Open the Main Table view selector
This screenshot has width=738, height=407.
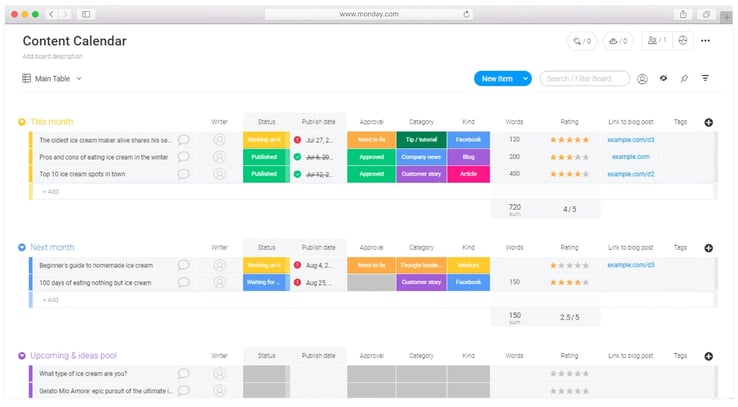(51, 78)
